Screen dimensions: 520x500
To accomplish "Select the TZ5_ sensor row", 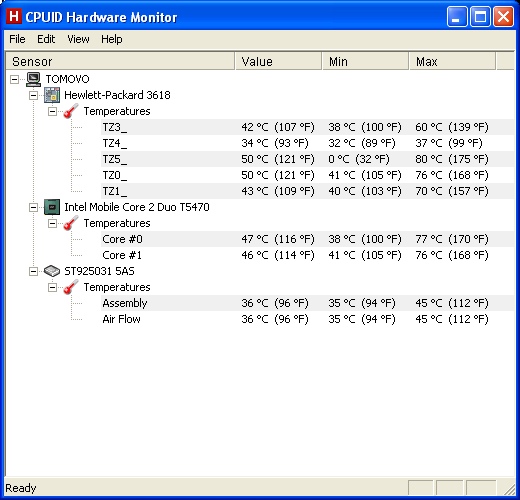I will point(307,159).
